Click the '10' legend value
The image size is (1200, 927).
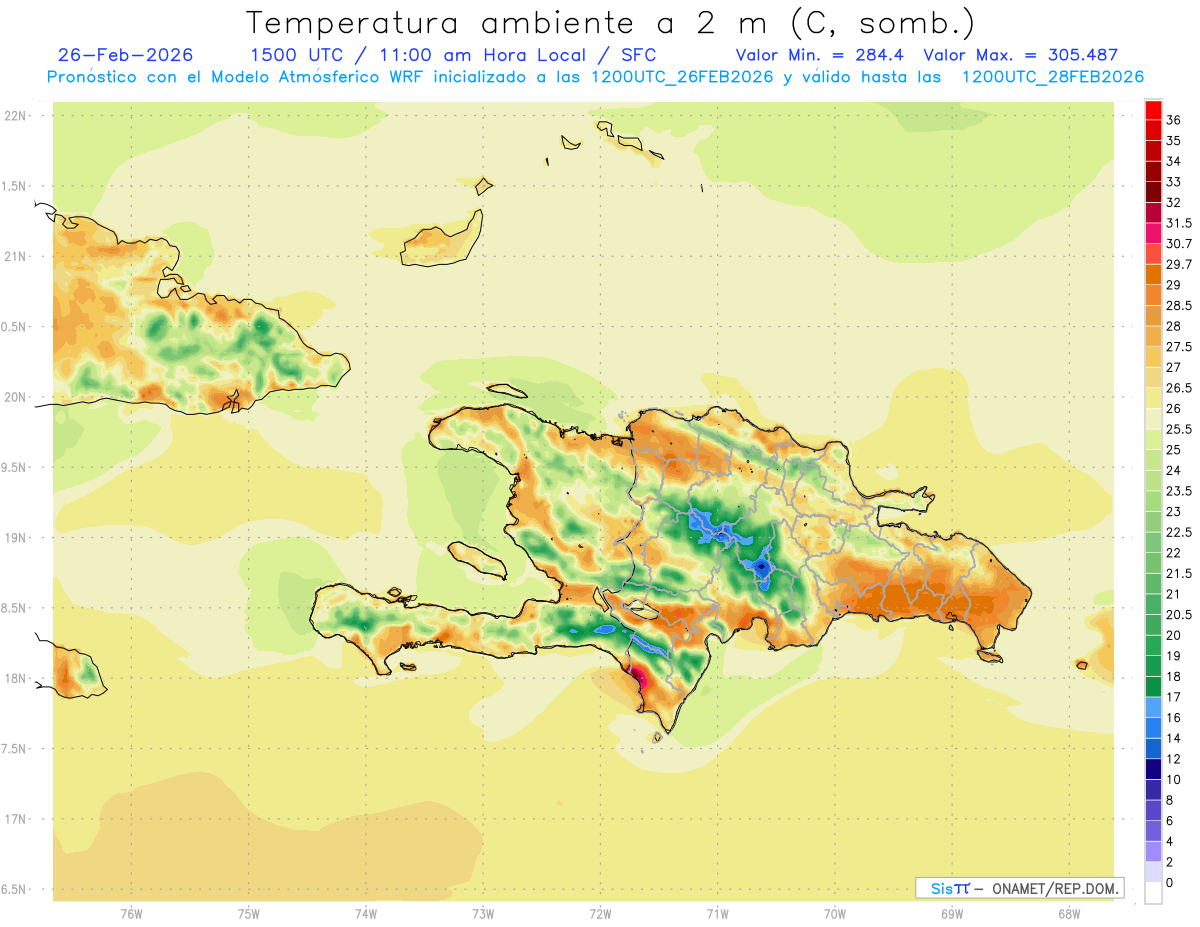[1173, 779]
